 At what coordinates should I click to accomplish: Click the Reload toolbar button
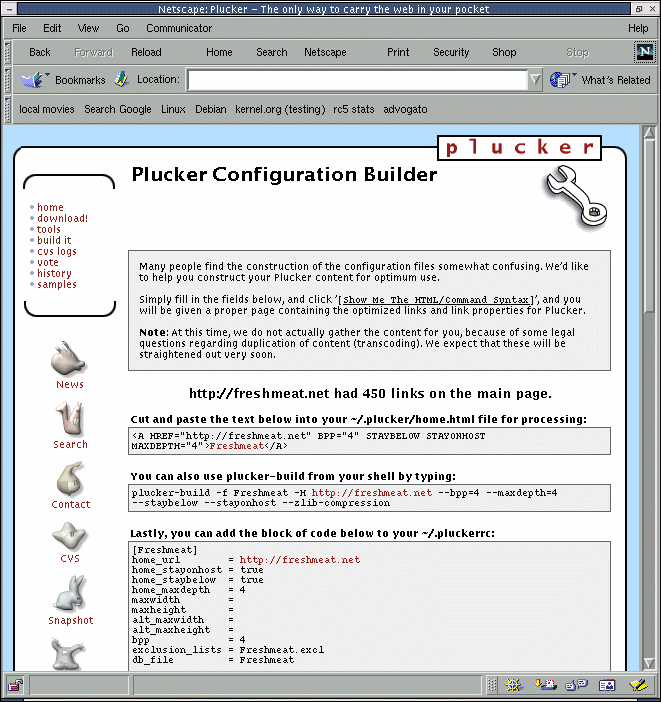click(146, 52)
